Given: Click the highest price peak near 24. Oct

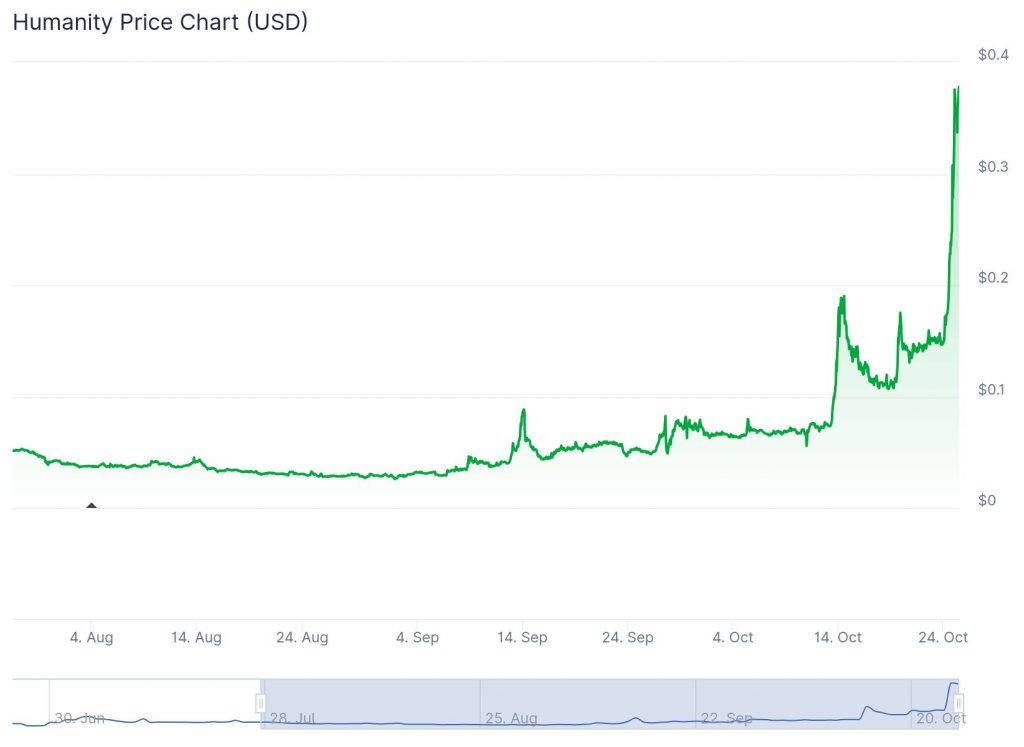Looking at the screenshot, I should pos(957,88).
